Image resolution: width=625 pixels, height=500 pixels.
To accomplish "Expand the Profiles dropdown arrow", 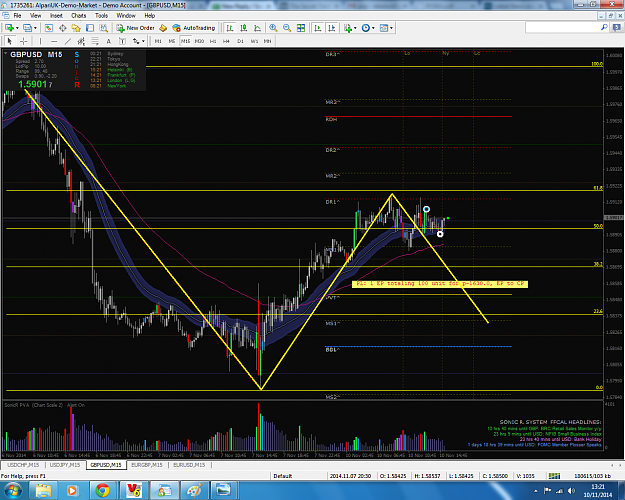I will pos(35,28).
